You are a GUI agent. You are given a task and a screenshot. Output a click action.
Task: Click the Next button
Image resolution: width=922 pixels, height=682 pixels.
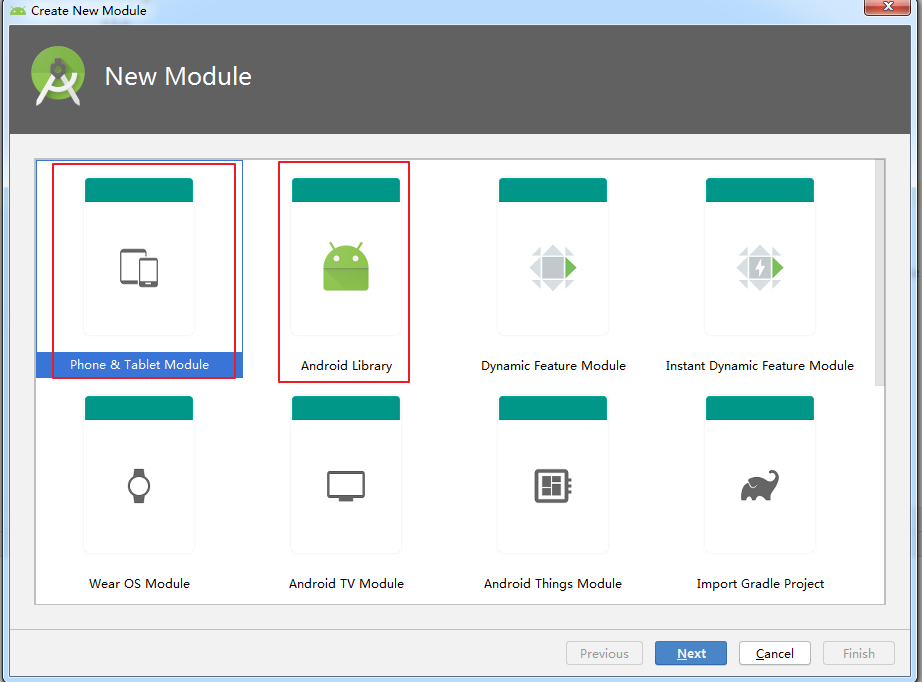691,653
